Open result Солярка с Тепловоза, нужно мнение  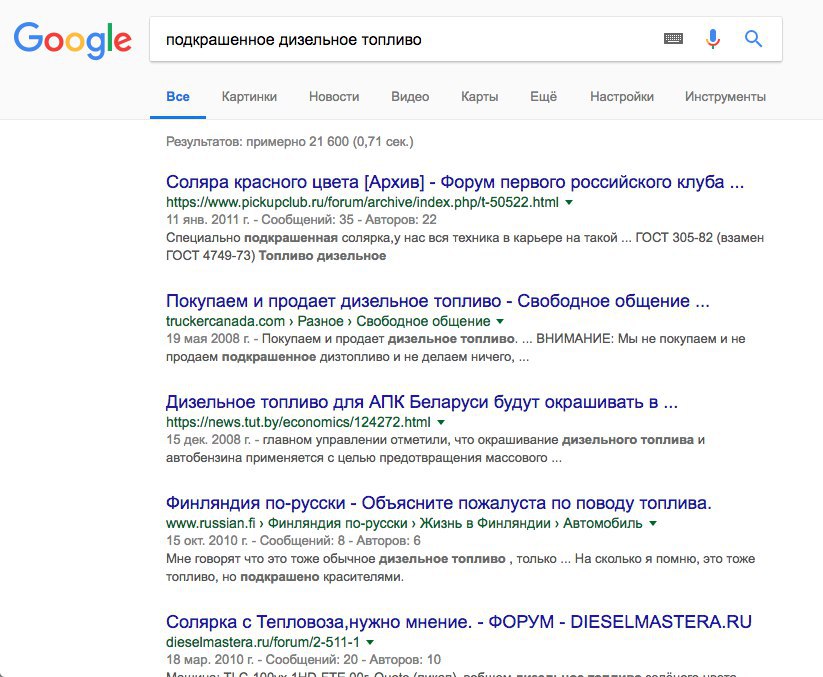coord(459,622)
